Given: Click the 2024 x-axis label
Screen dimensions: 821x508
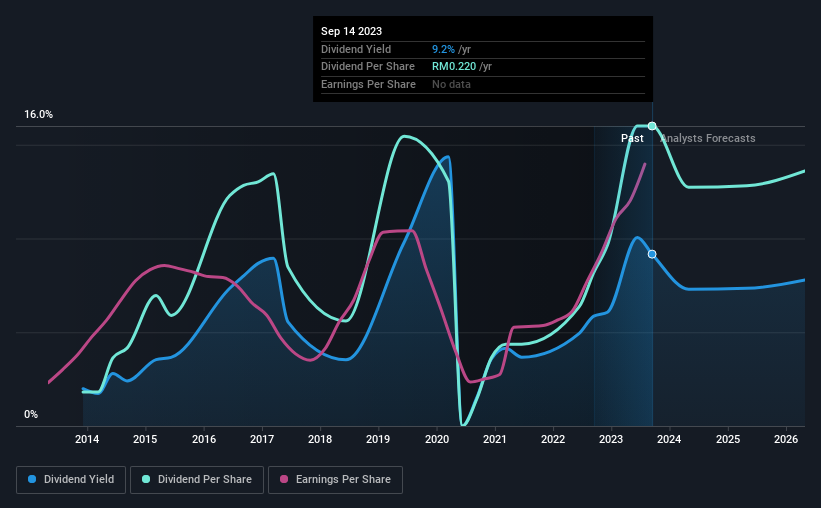Looking at the screenshot, I should click(669, 439).
